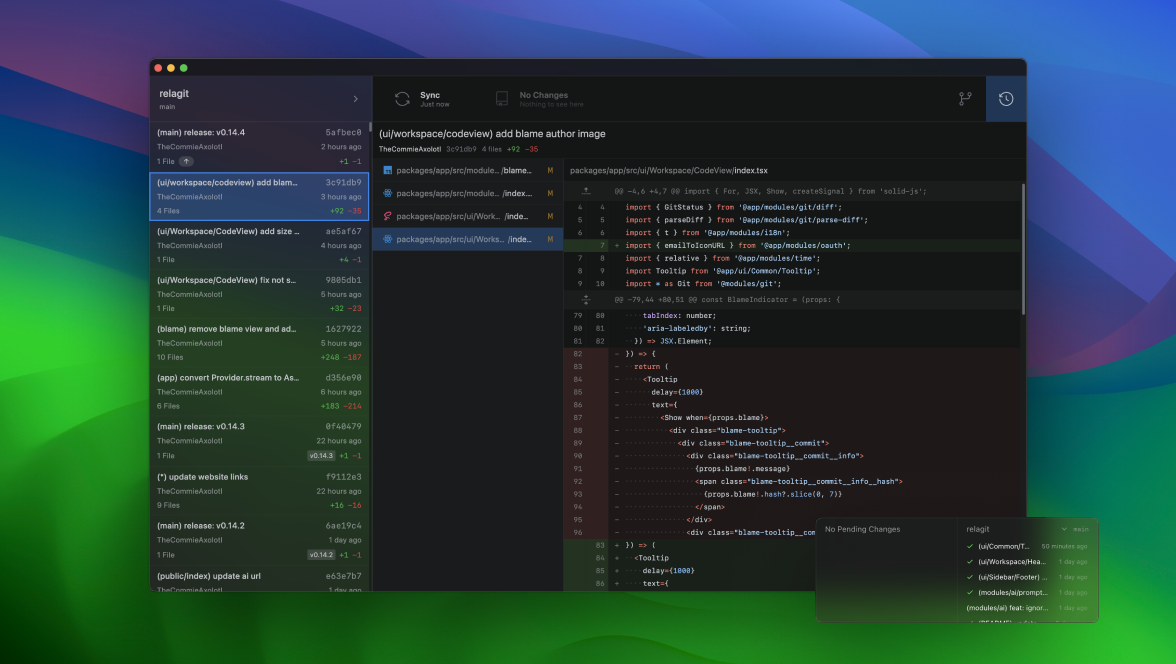Open the branch switcher icon in header
Image resolution: width=1176 pixels, height=664 pixels.
coord(965,99)
